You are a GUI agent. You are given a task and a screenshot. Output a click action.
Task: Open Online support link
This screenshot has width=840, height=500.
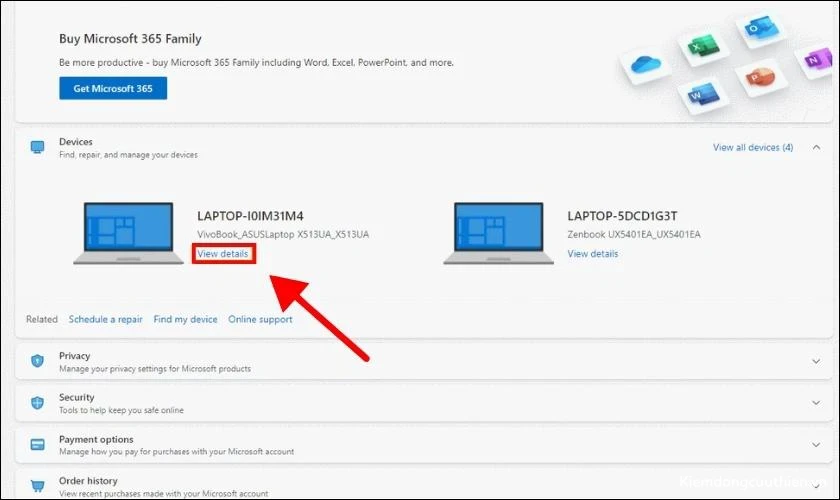[x=260, y=319]
